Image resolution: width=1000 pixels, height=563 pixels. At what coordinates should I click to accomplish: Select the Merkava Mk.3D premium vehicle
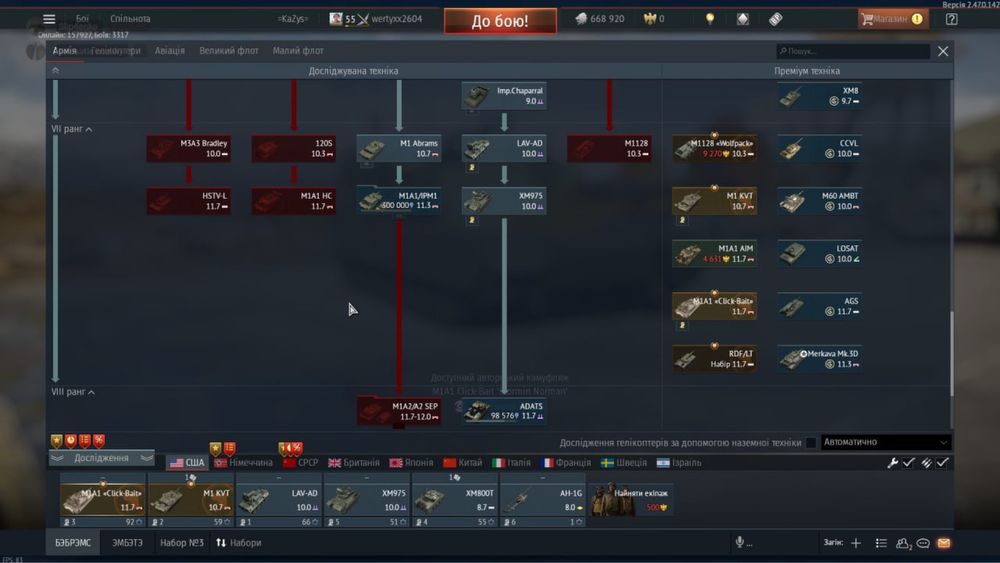[x=820, y=359]
